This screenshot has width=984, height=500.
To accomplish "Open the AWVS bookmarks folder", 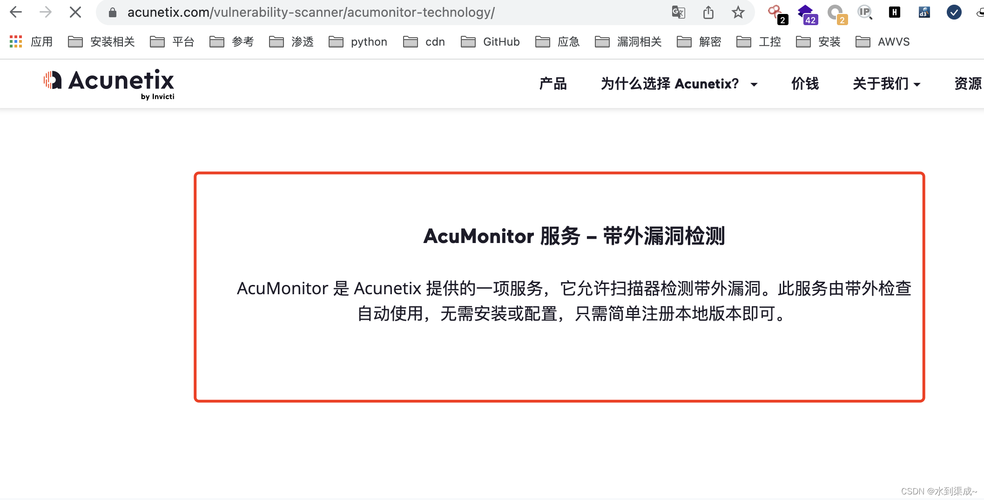I will click(x=884, y=42).
